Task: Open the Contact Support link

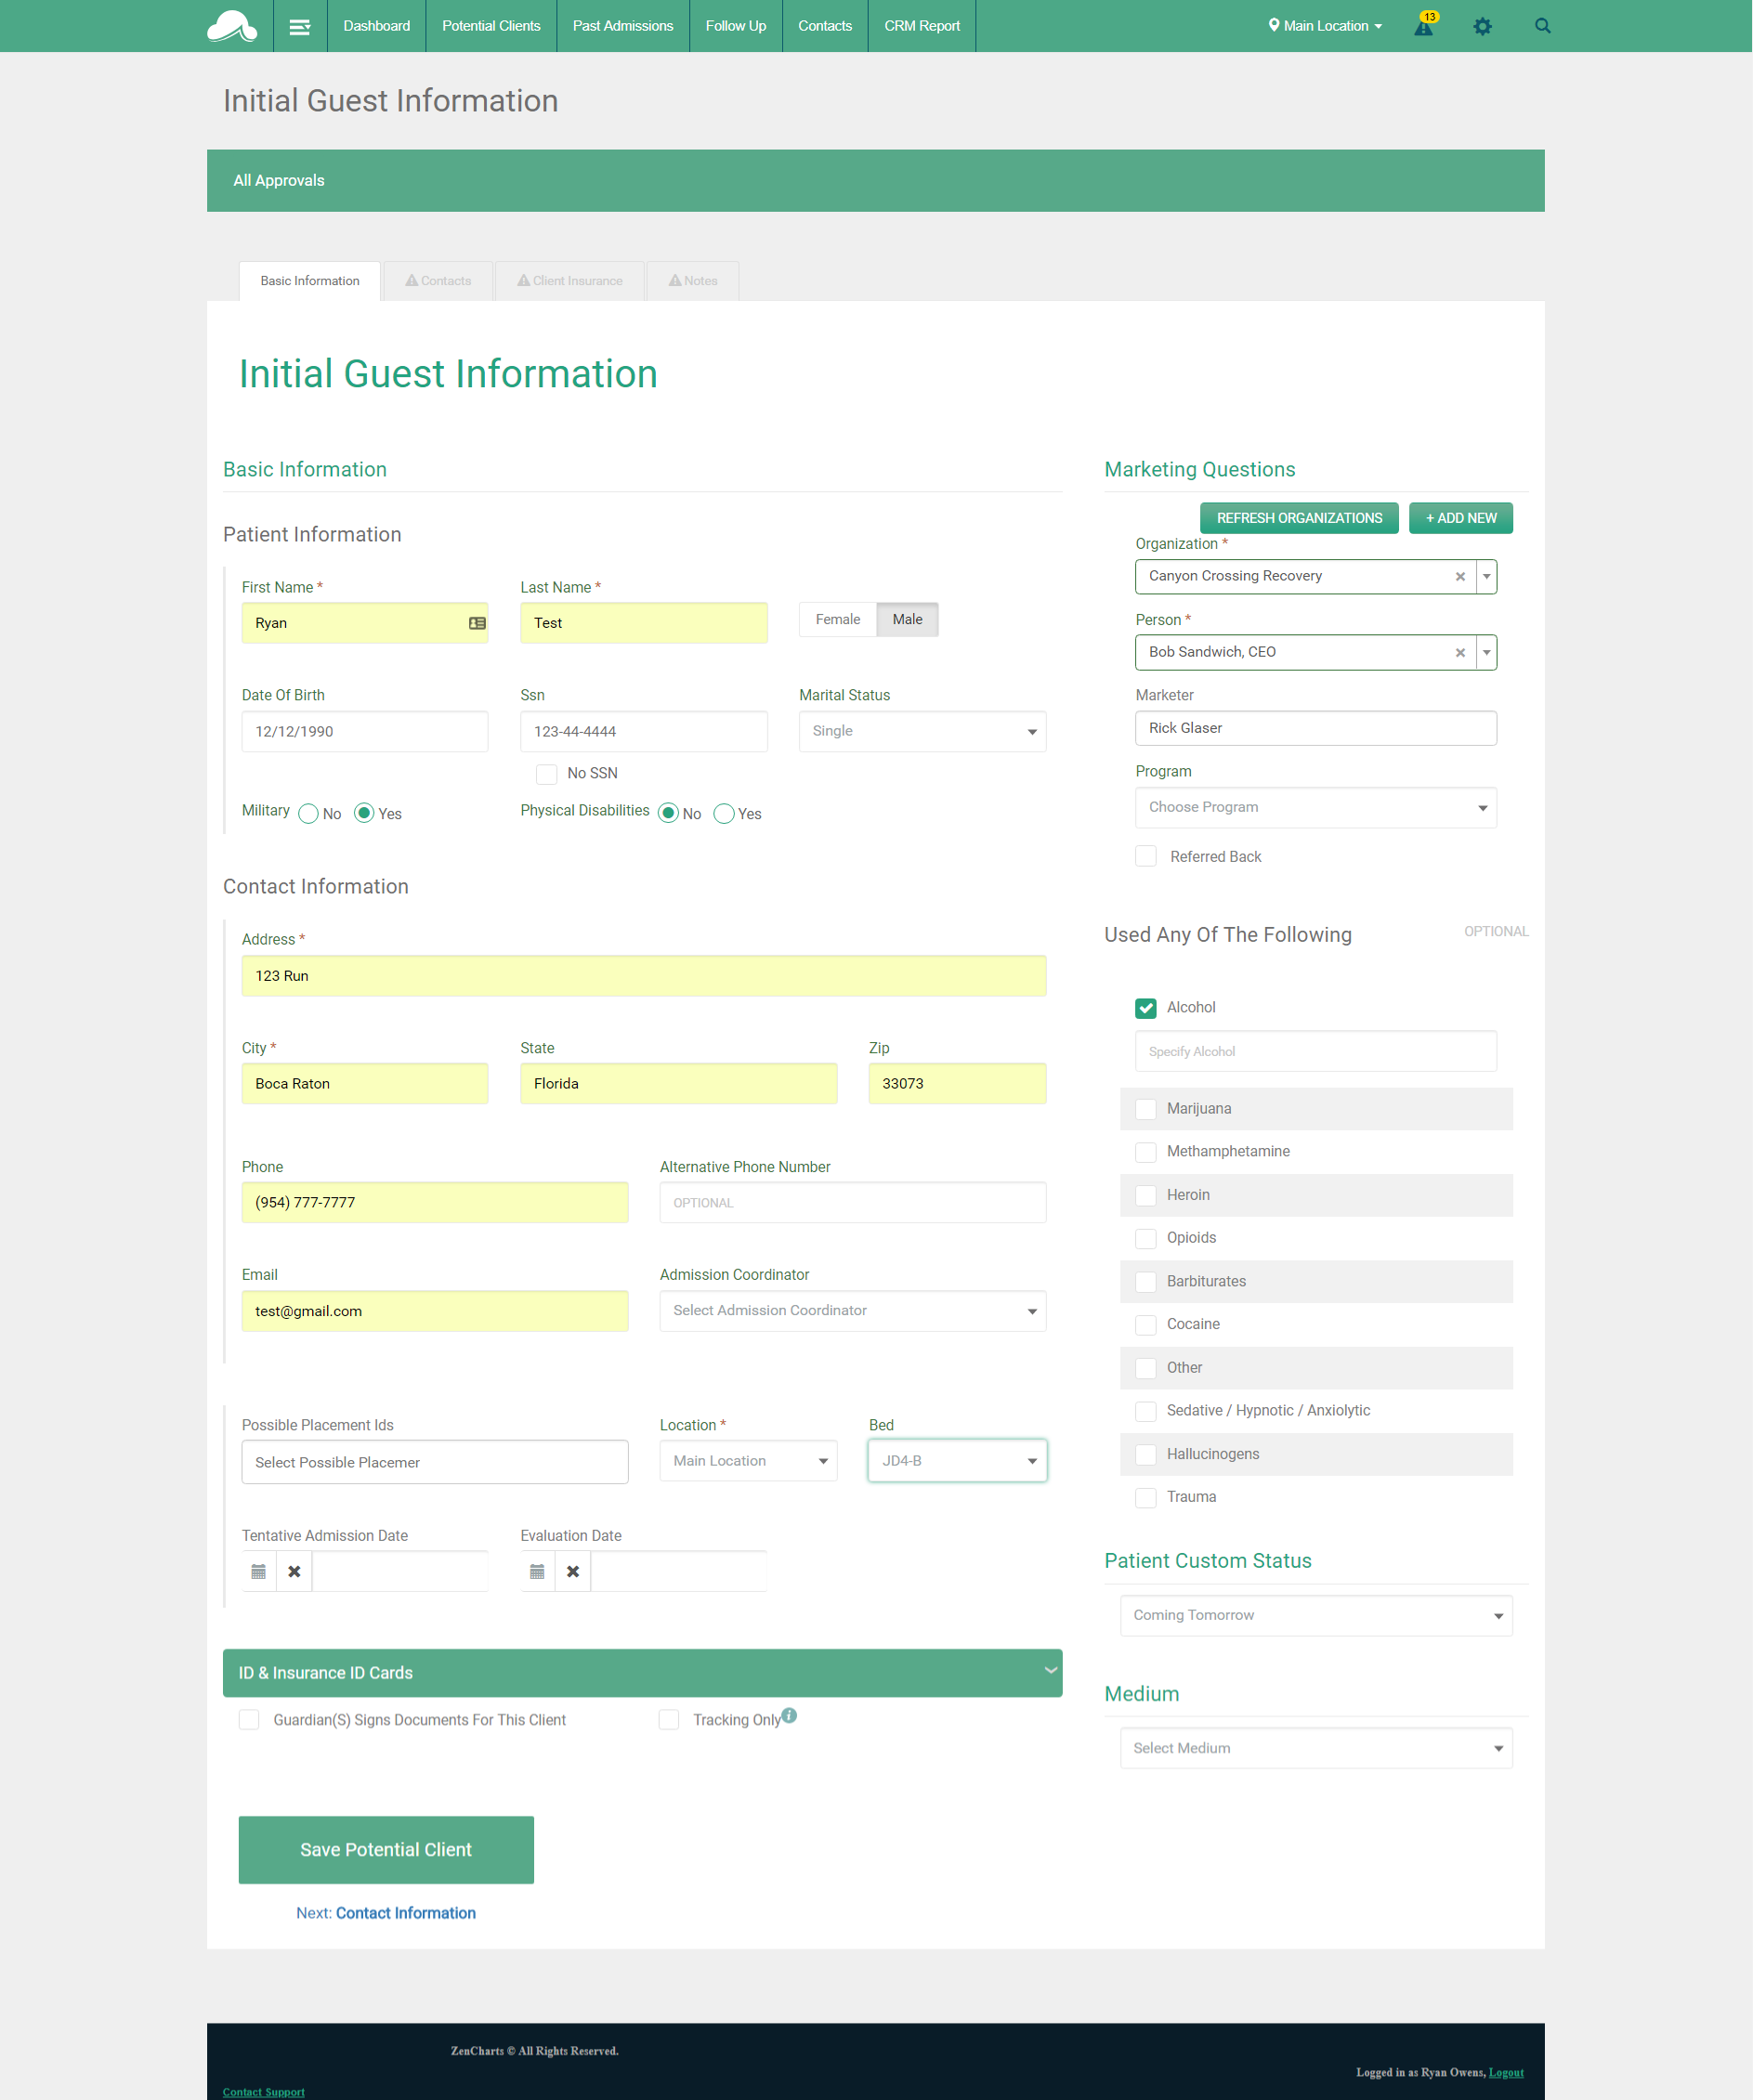Action: coord(264,2091)
